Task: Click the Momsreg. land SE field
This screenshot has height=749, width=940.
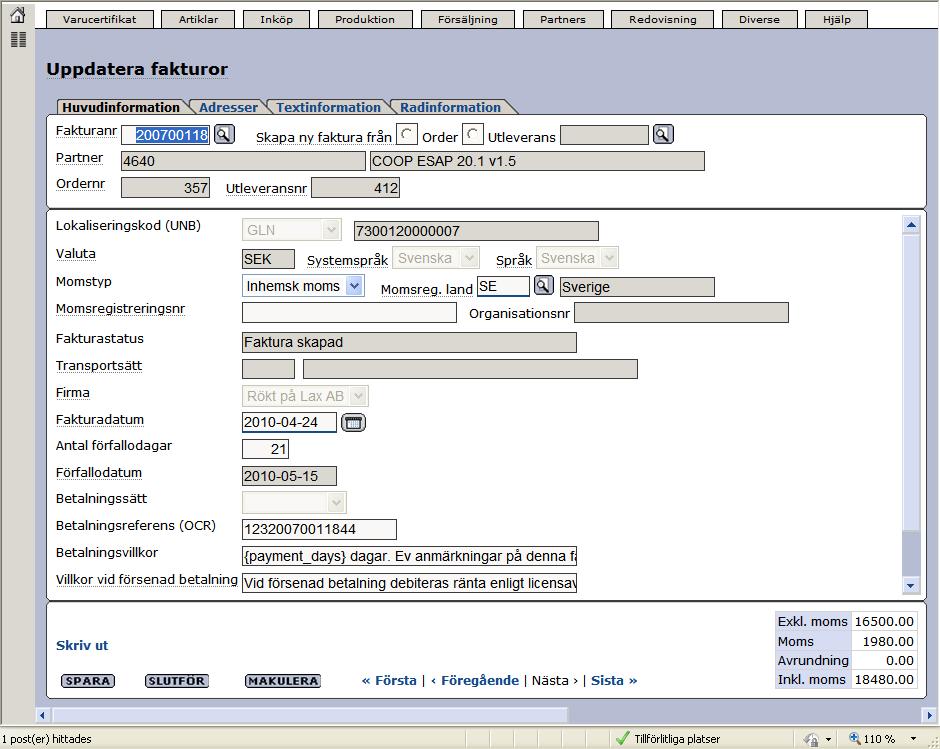Action: [503, 287]
